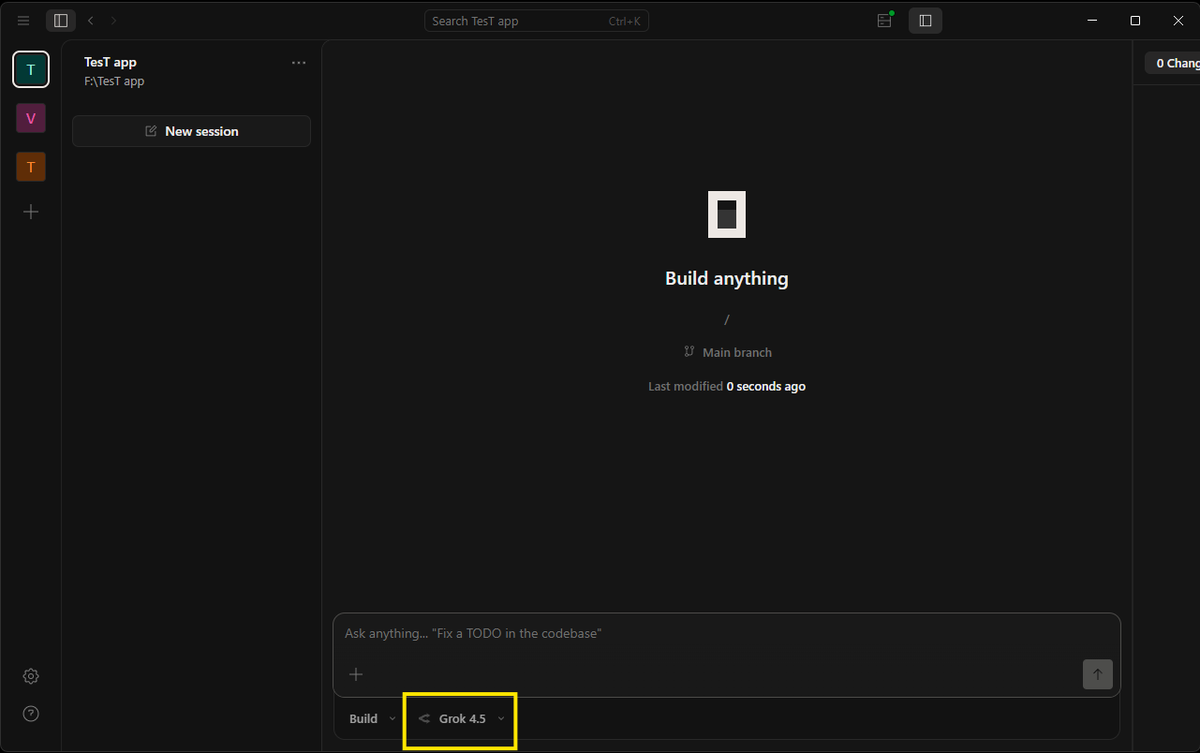Open the status icon with green dot

(885, 20)
